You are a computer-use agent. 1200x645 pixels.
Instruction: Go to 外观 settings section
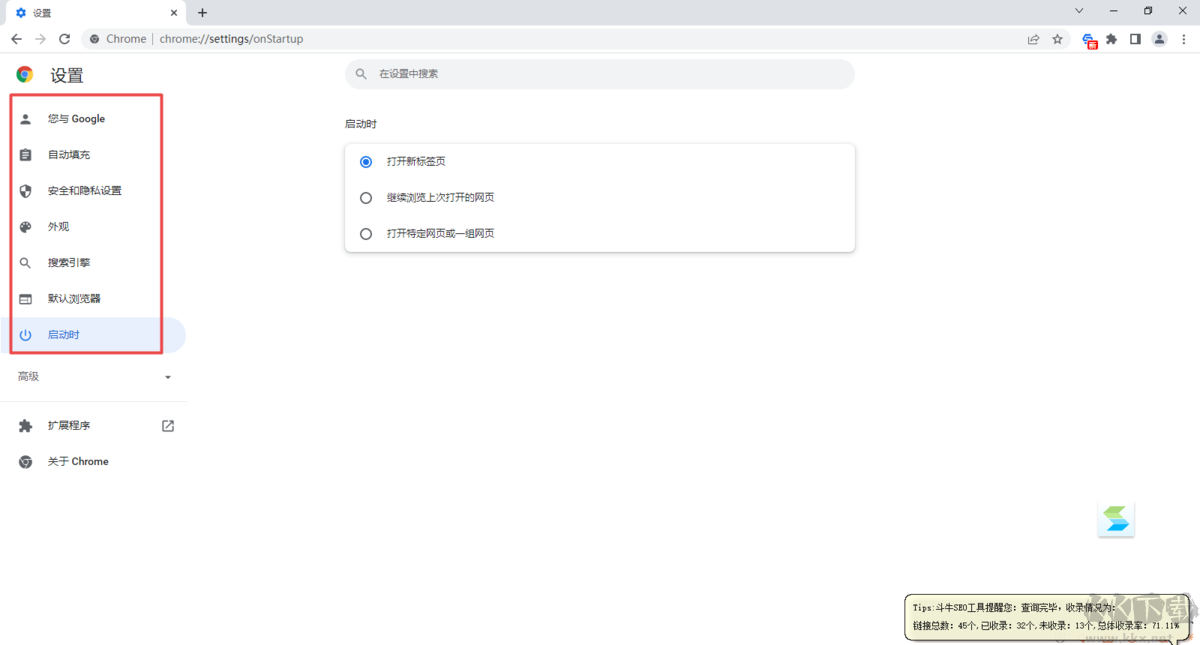coord(58,227)
